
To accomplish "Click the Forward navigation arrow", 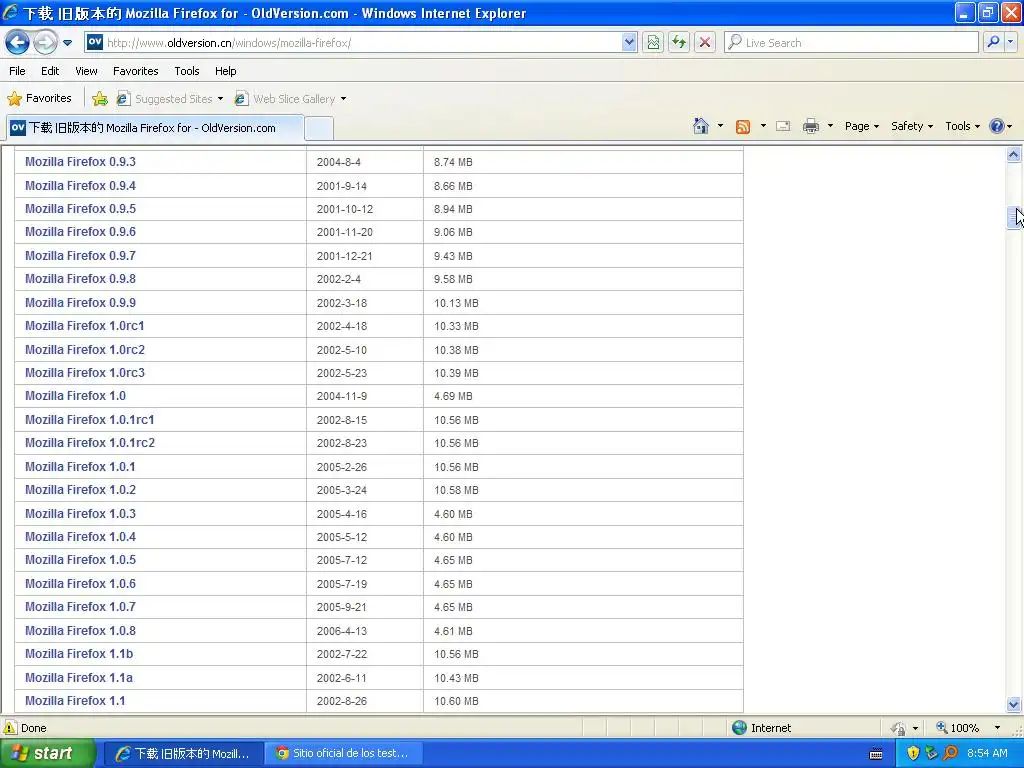I will tap(45, 42).
